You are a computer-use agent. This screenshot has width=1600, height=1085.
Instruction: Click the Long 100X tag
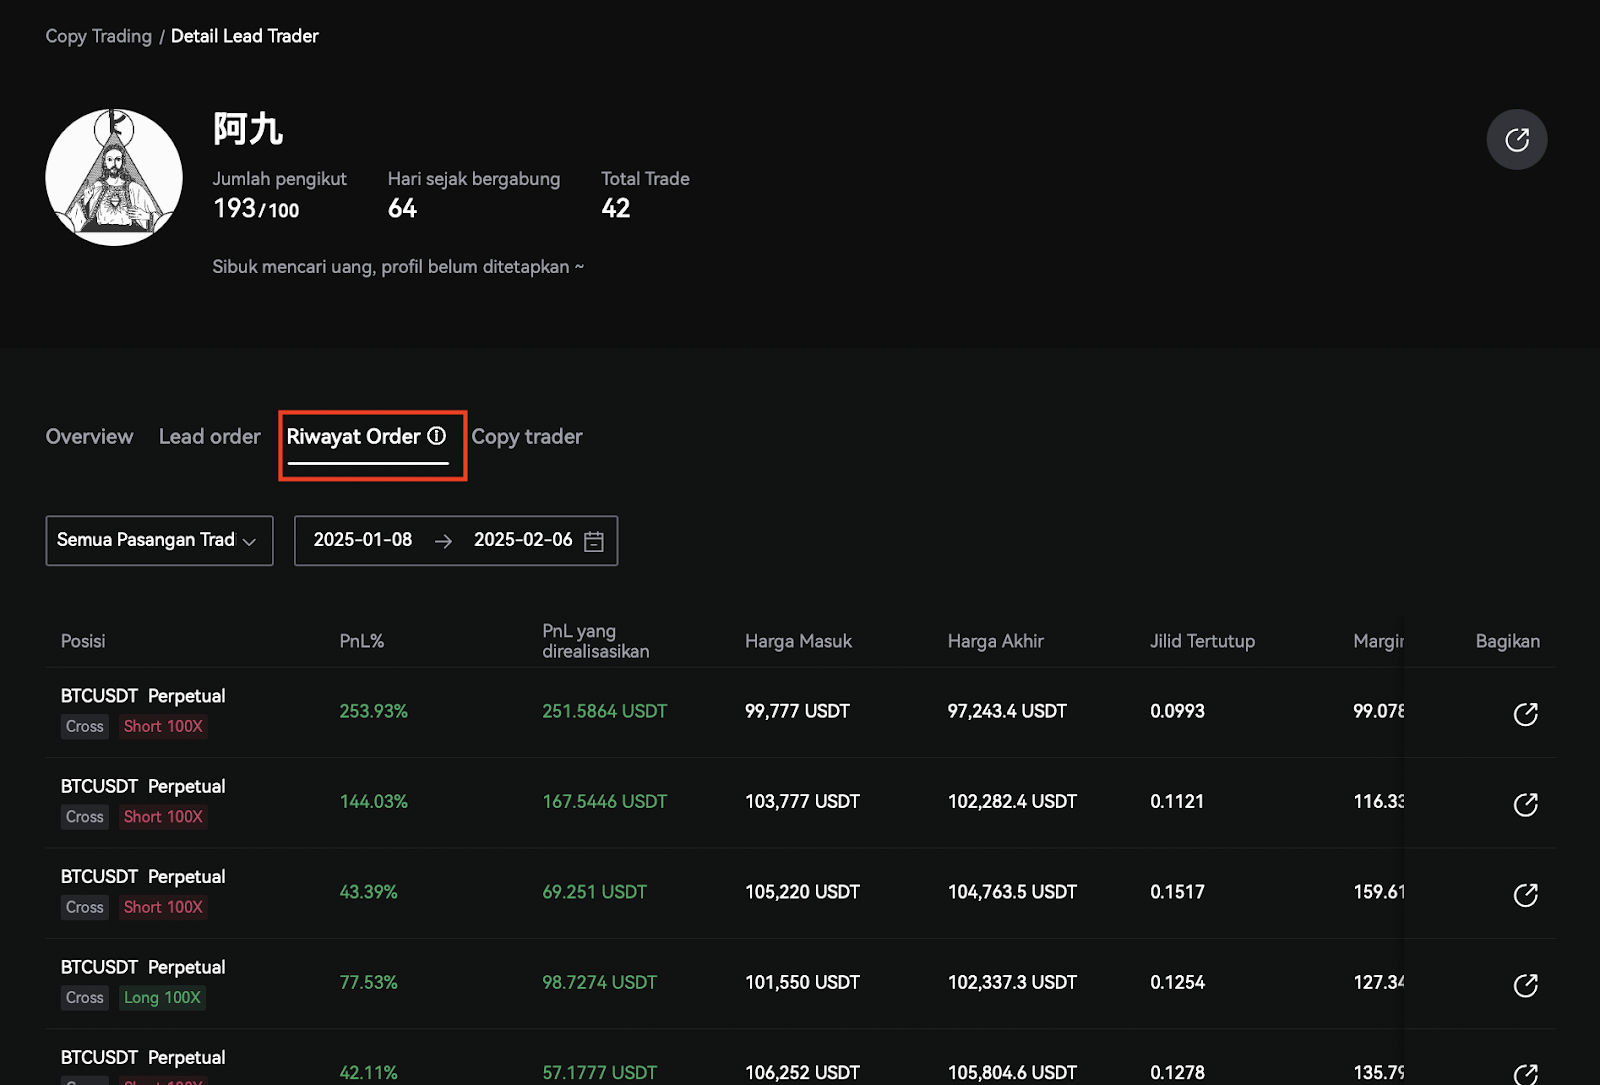coord(162,997)
